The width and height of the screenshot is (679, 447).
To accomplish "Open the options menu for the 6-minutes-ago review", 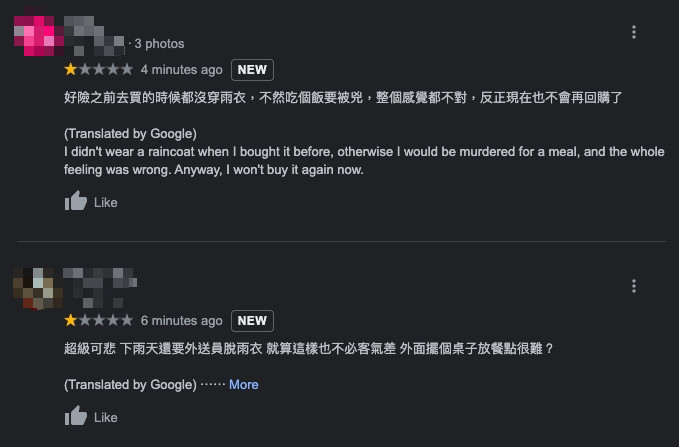I will coord(634,286).
